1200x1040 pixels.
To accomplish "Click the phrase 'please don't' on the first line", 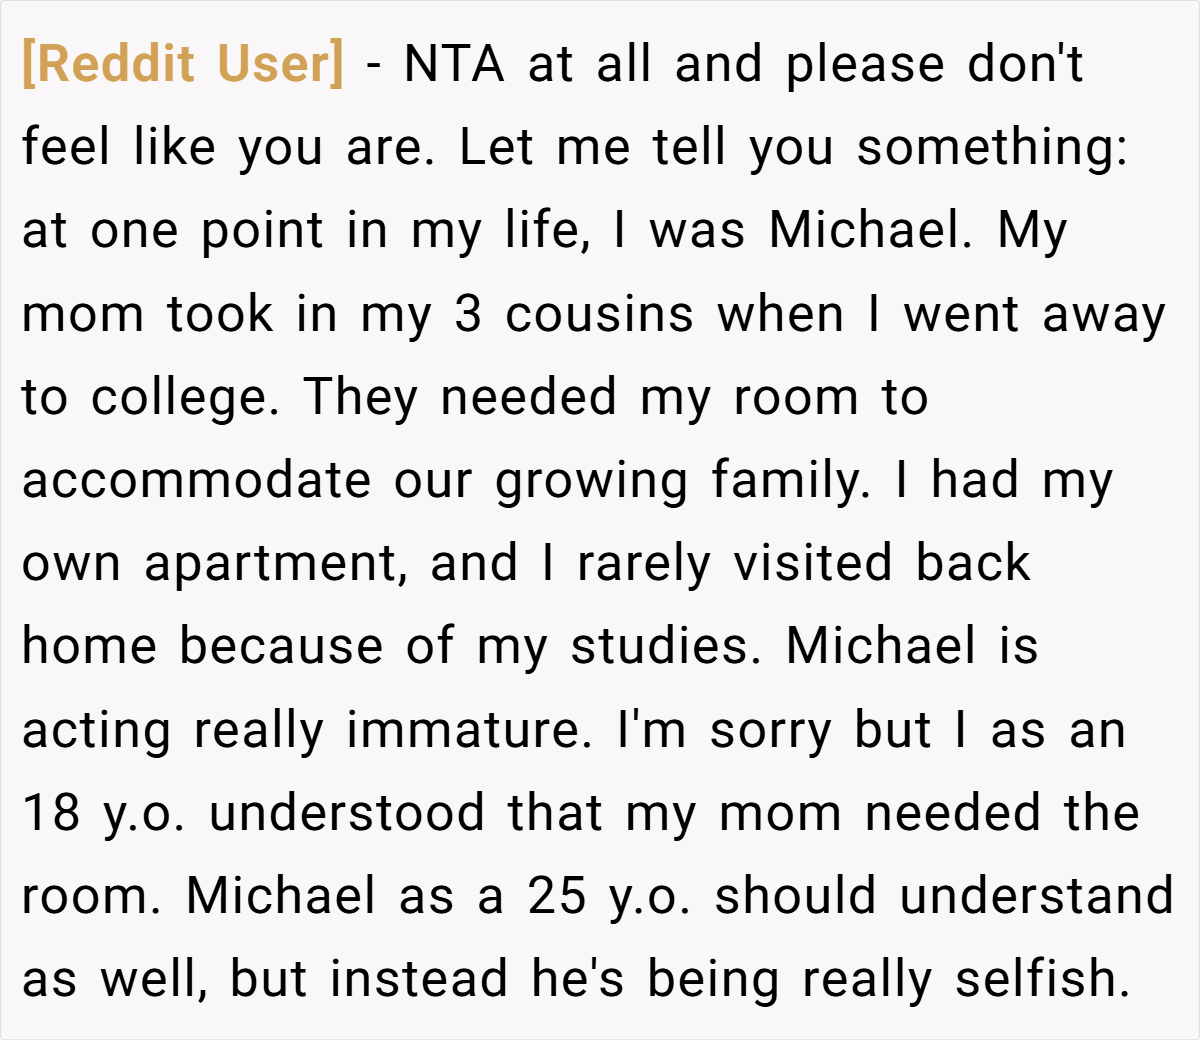I will pos(935,66).
